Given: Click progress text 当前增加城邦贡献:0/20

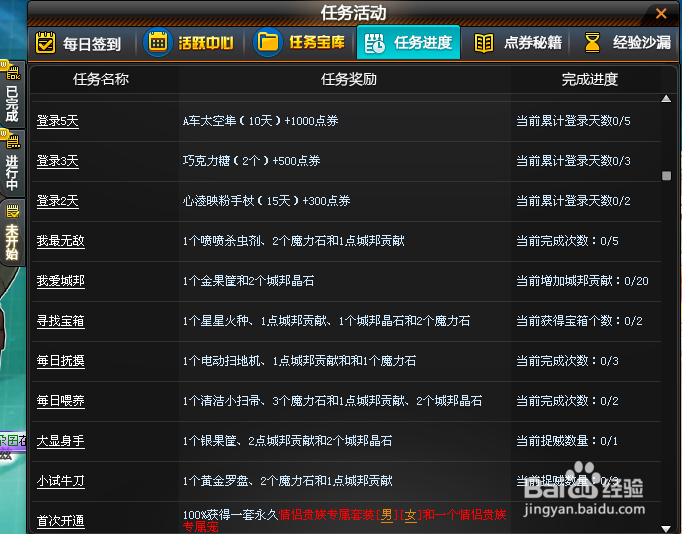Looking at the screenshot, I should [582, 281].
